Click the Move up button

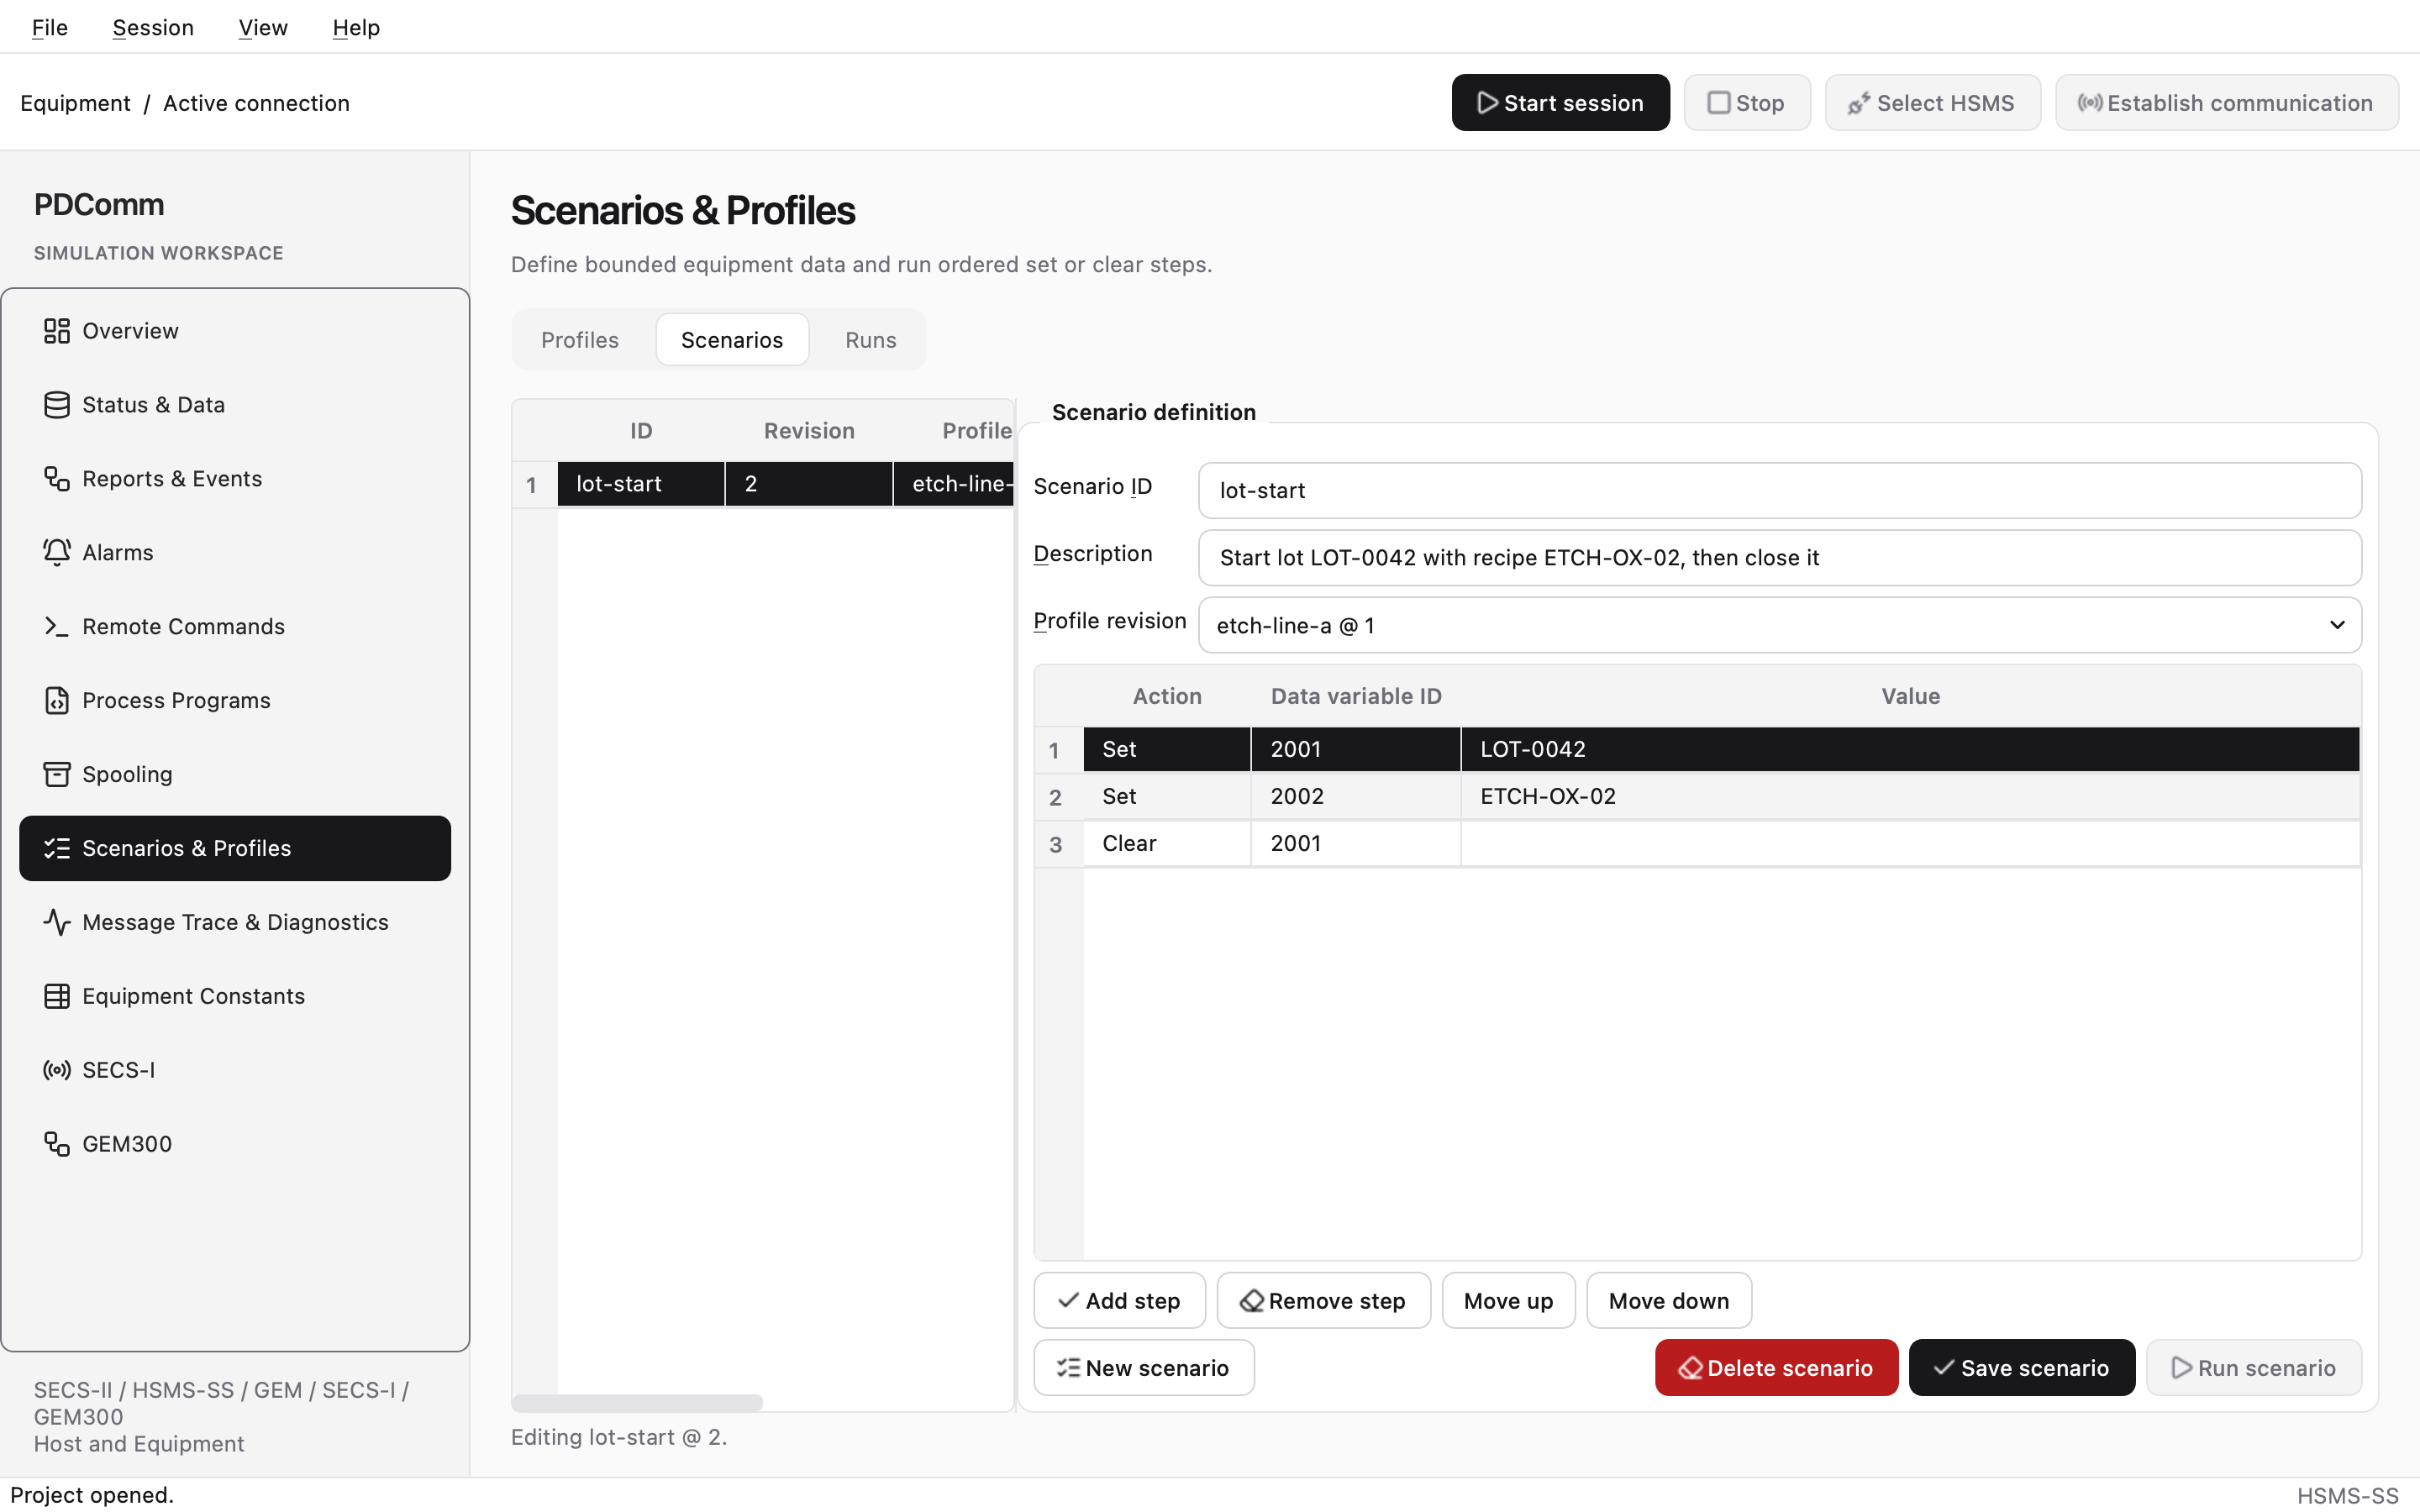pyautogui.click(x=1508, y=1301)
